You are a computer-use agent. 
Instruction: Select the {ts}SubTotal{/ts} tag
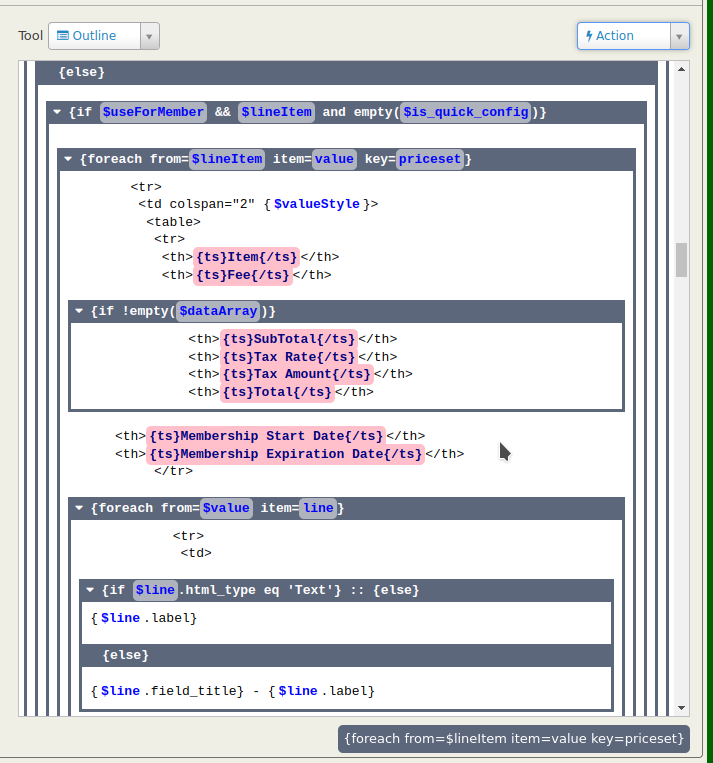(288, 339)
